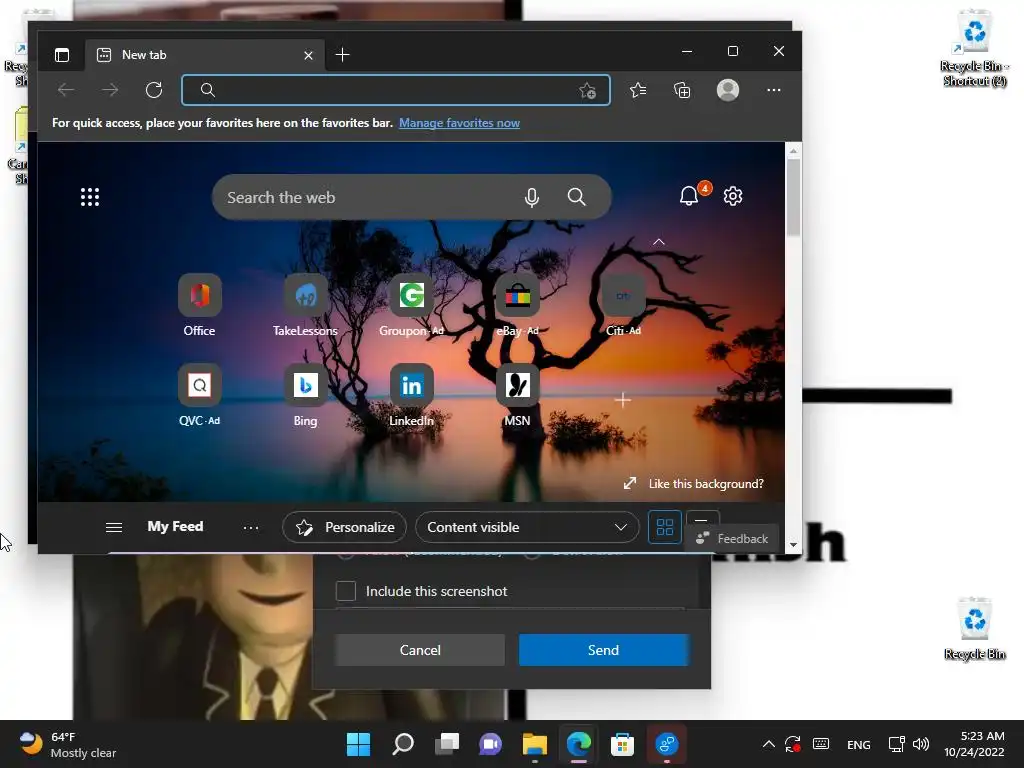This screenshot has height=768, width=1024.
Task: Click the page vertical scrollbar thumb
Action: (793, 196)
